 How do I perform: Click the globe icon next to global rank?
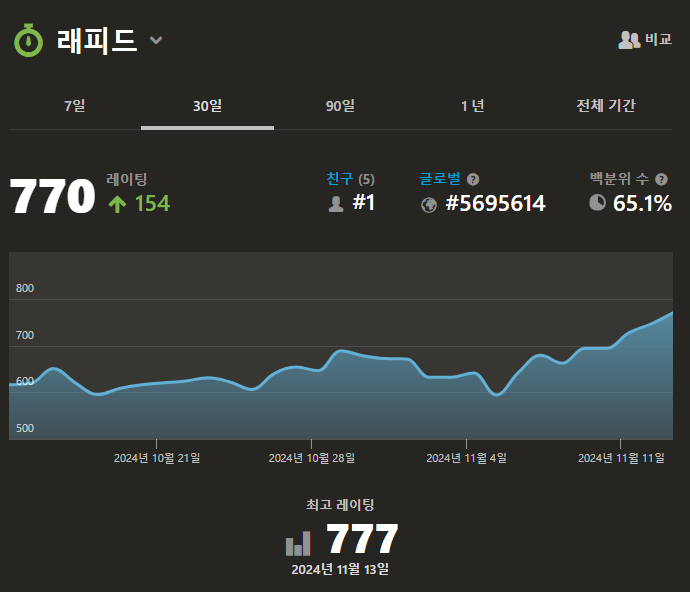429,205
